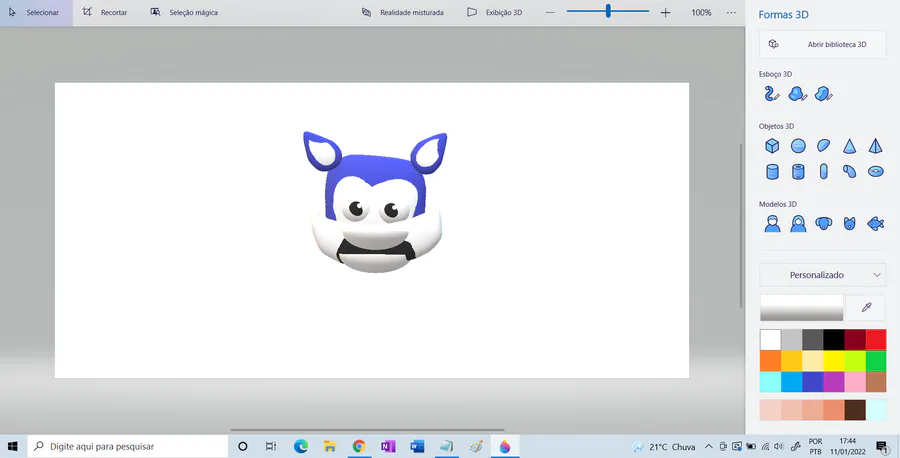Viewport: 900px width, 458px height.
Task: Toggle Exibição 3D view
Action: [x=495, y=13]
